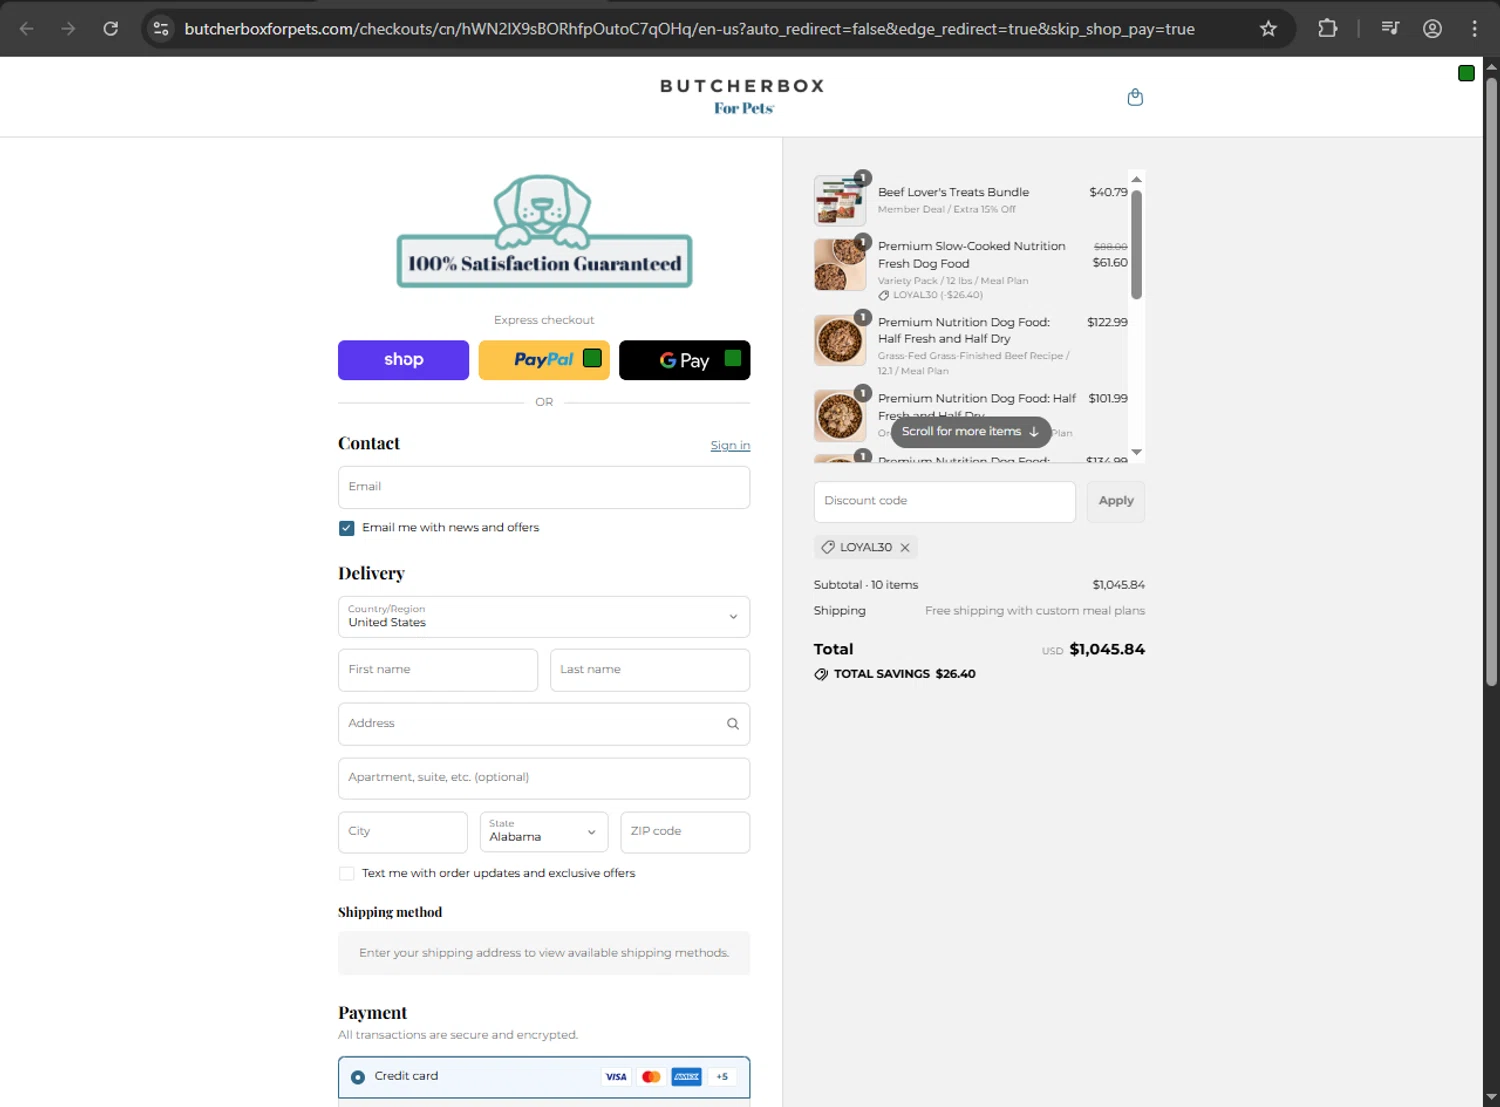Click the browser forward arrow
The width and height of the screenshot is (1500, 1107).
click(x=68, y=28)
